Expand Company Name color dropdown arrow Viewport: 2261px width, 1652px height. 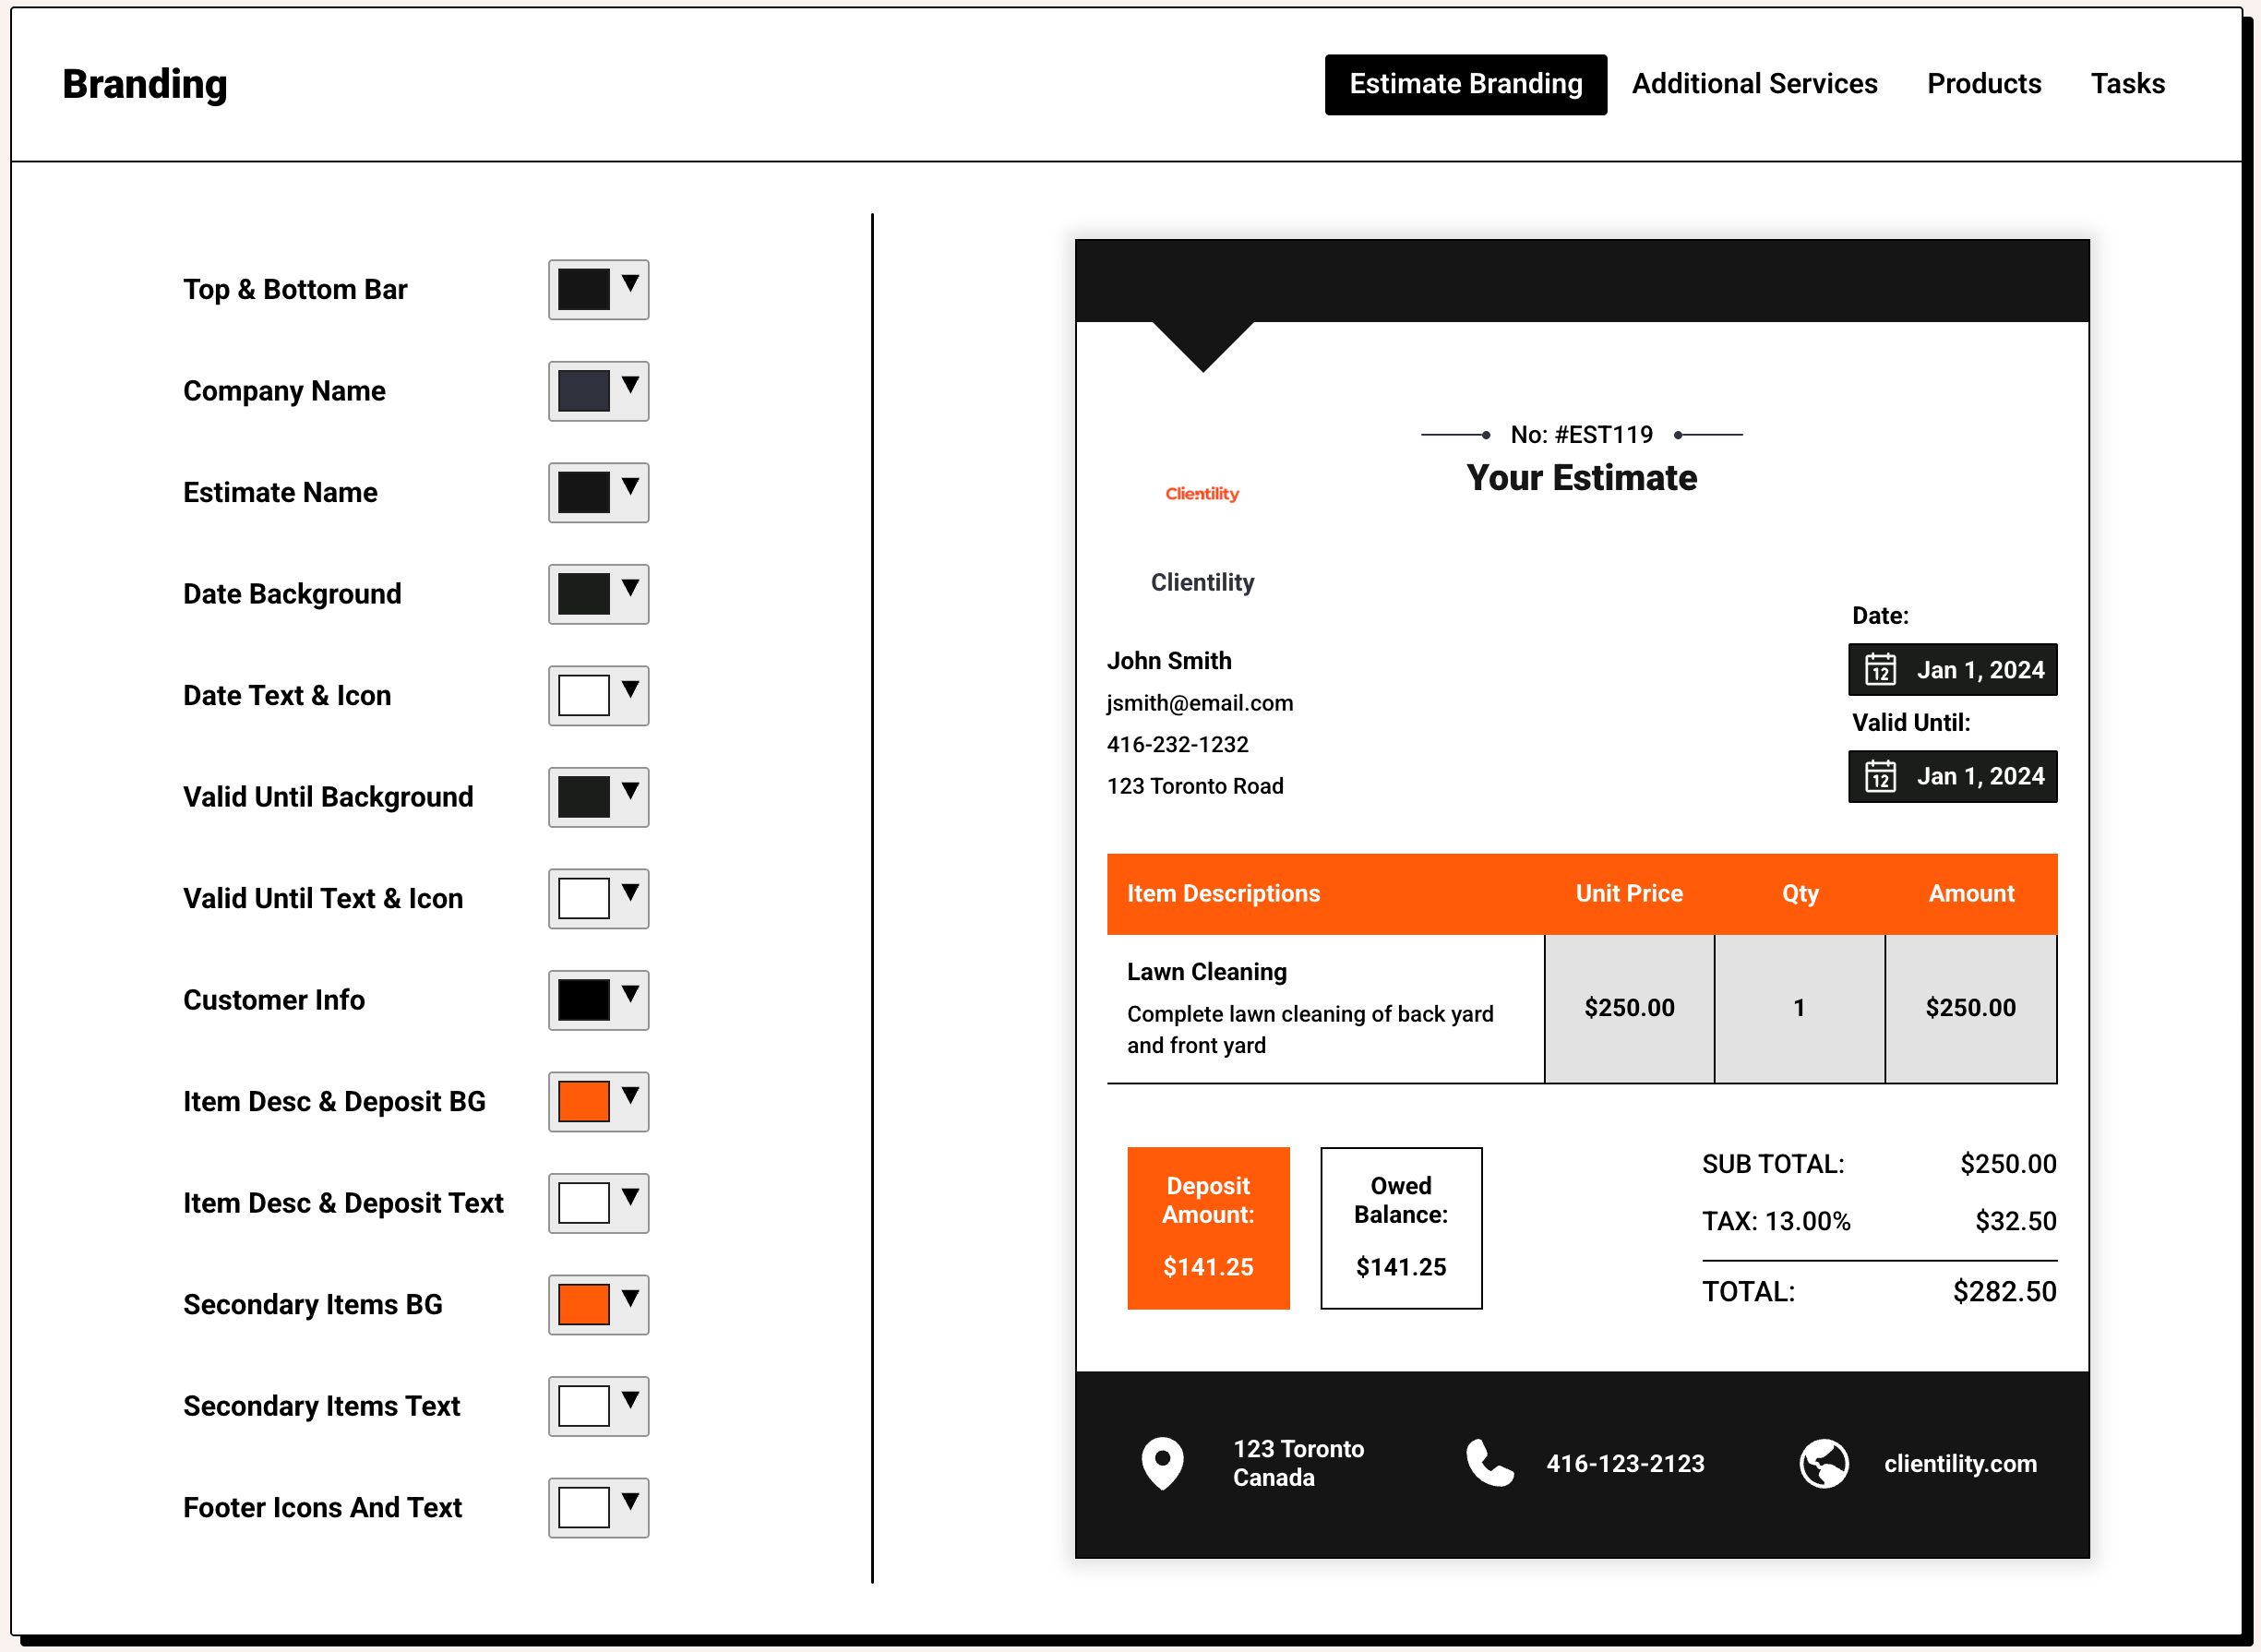click(x=630, y=385)
